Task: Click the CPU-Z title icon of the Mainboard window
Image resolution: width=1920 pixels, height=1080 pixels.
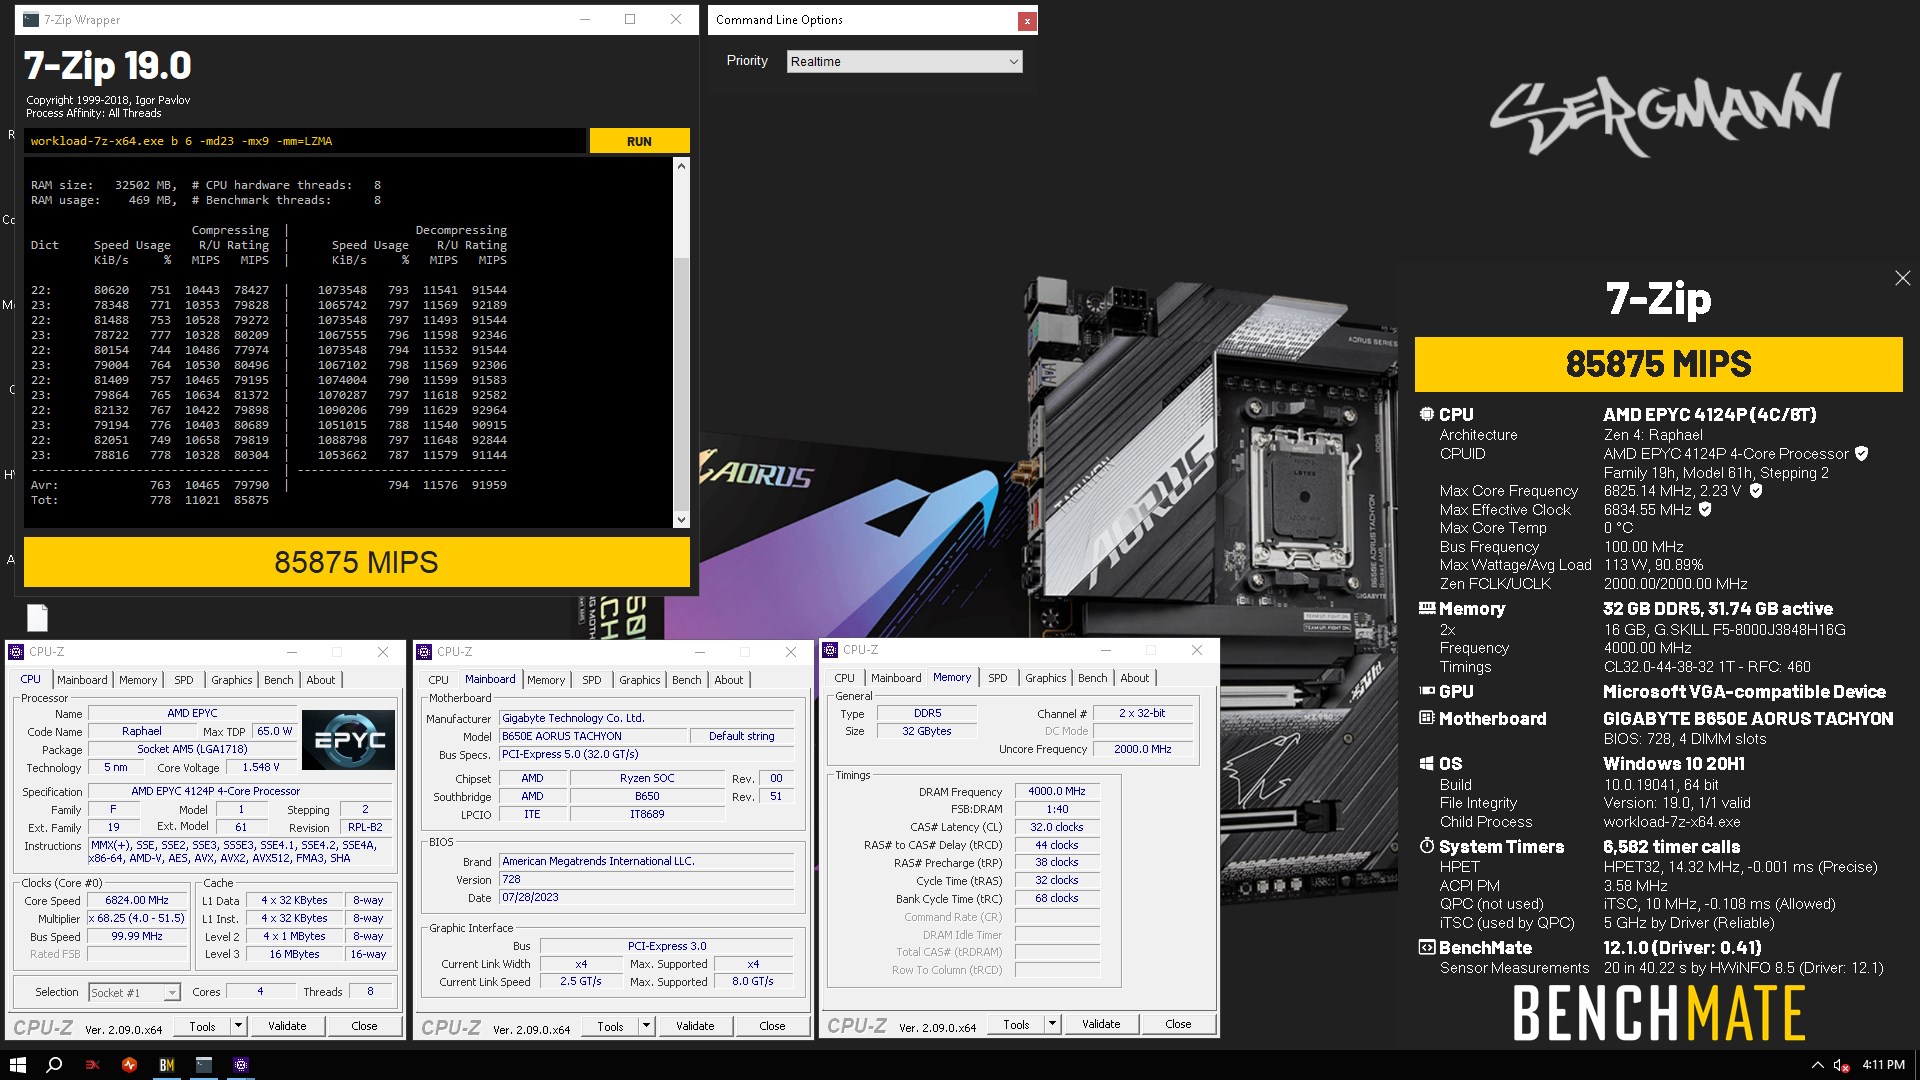Action: [424, 651]
